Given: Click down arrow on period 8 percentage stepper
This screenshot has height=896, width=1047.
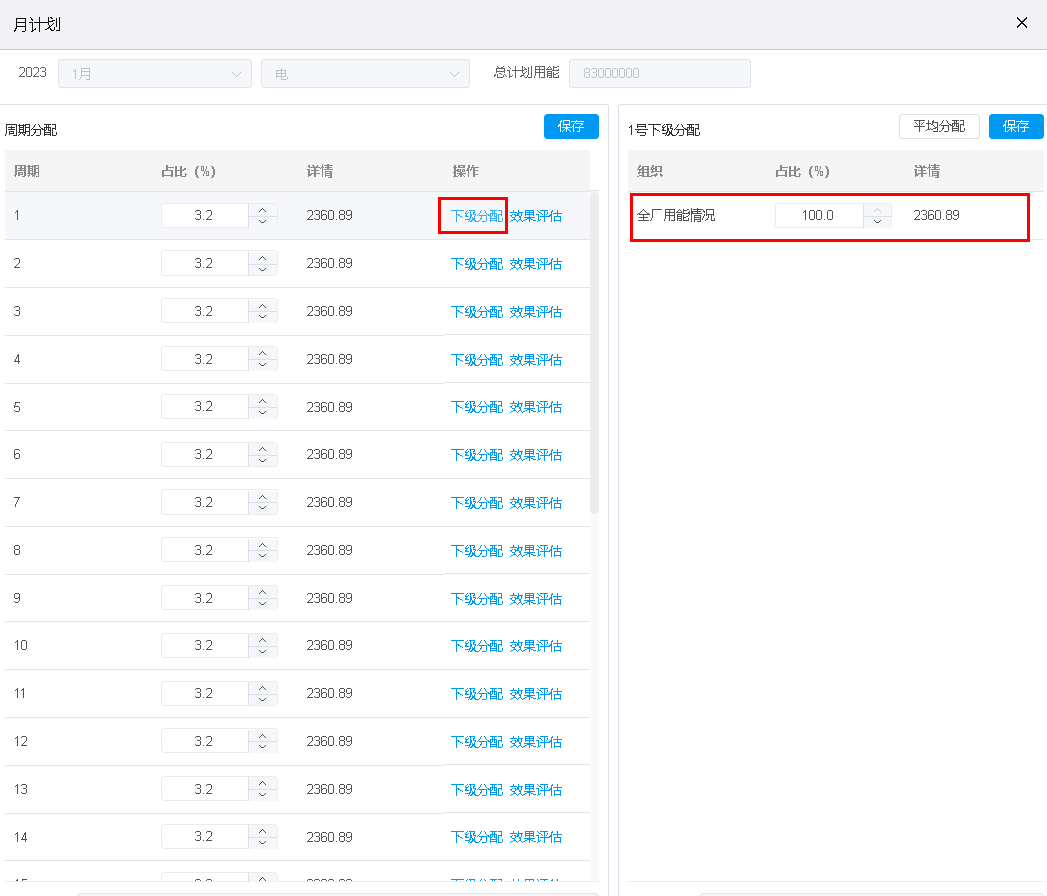Looking at the screenshot, I should pos(262,556).
